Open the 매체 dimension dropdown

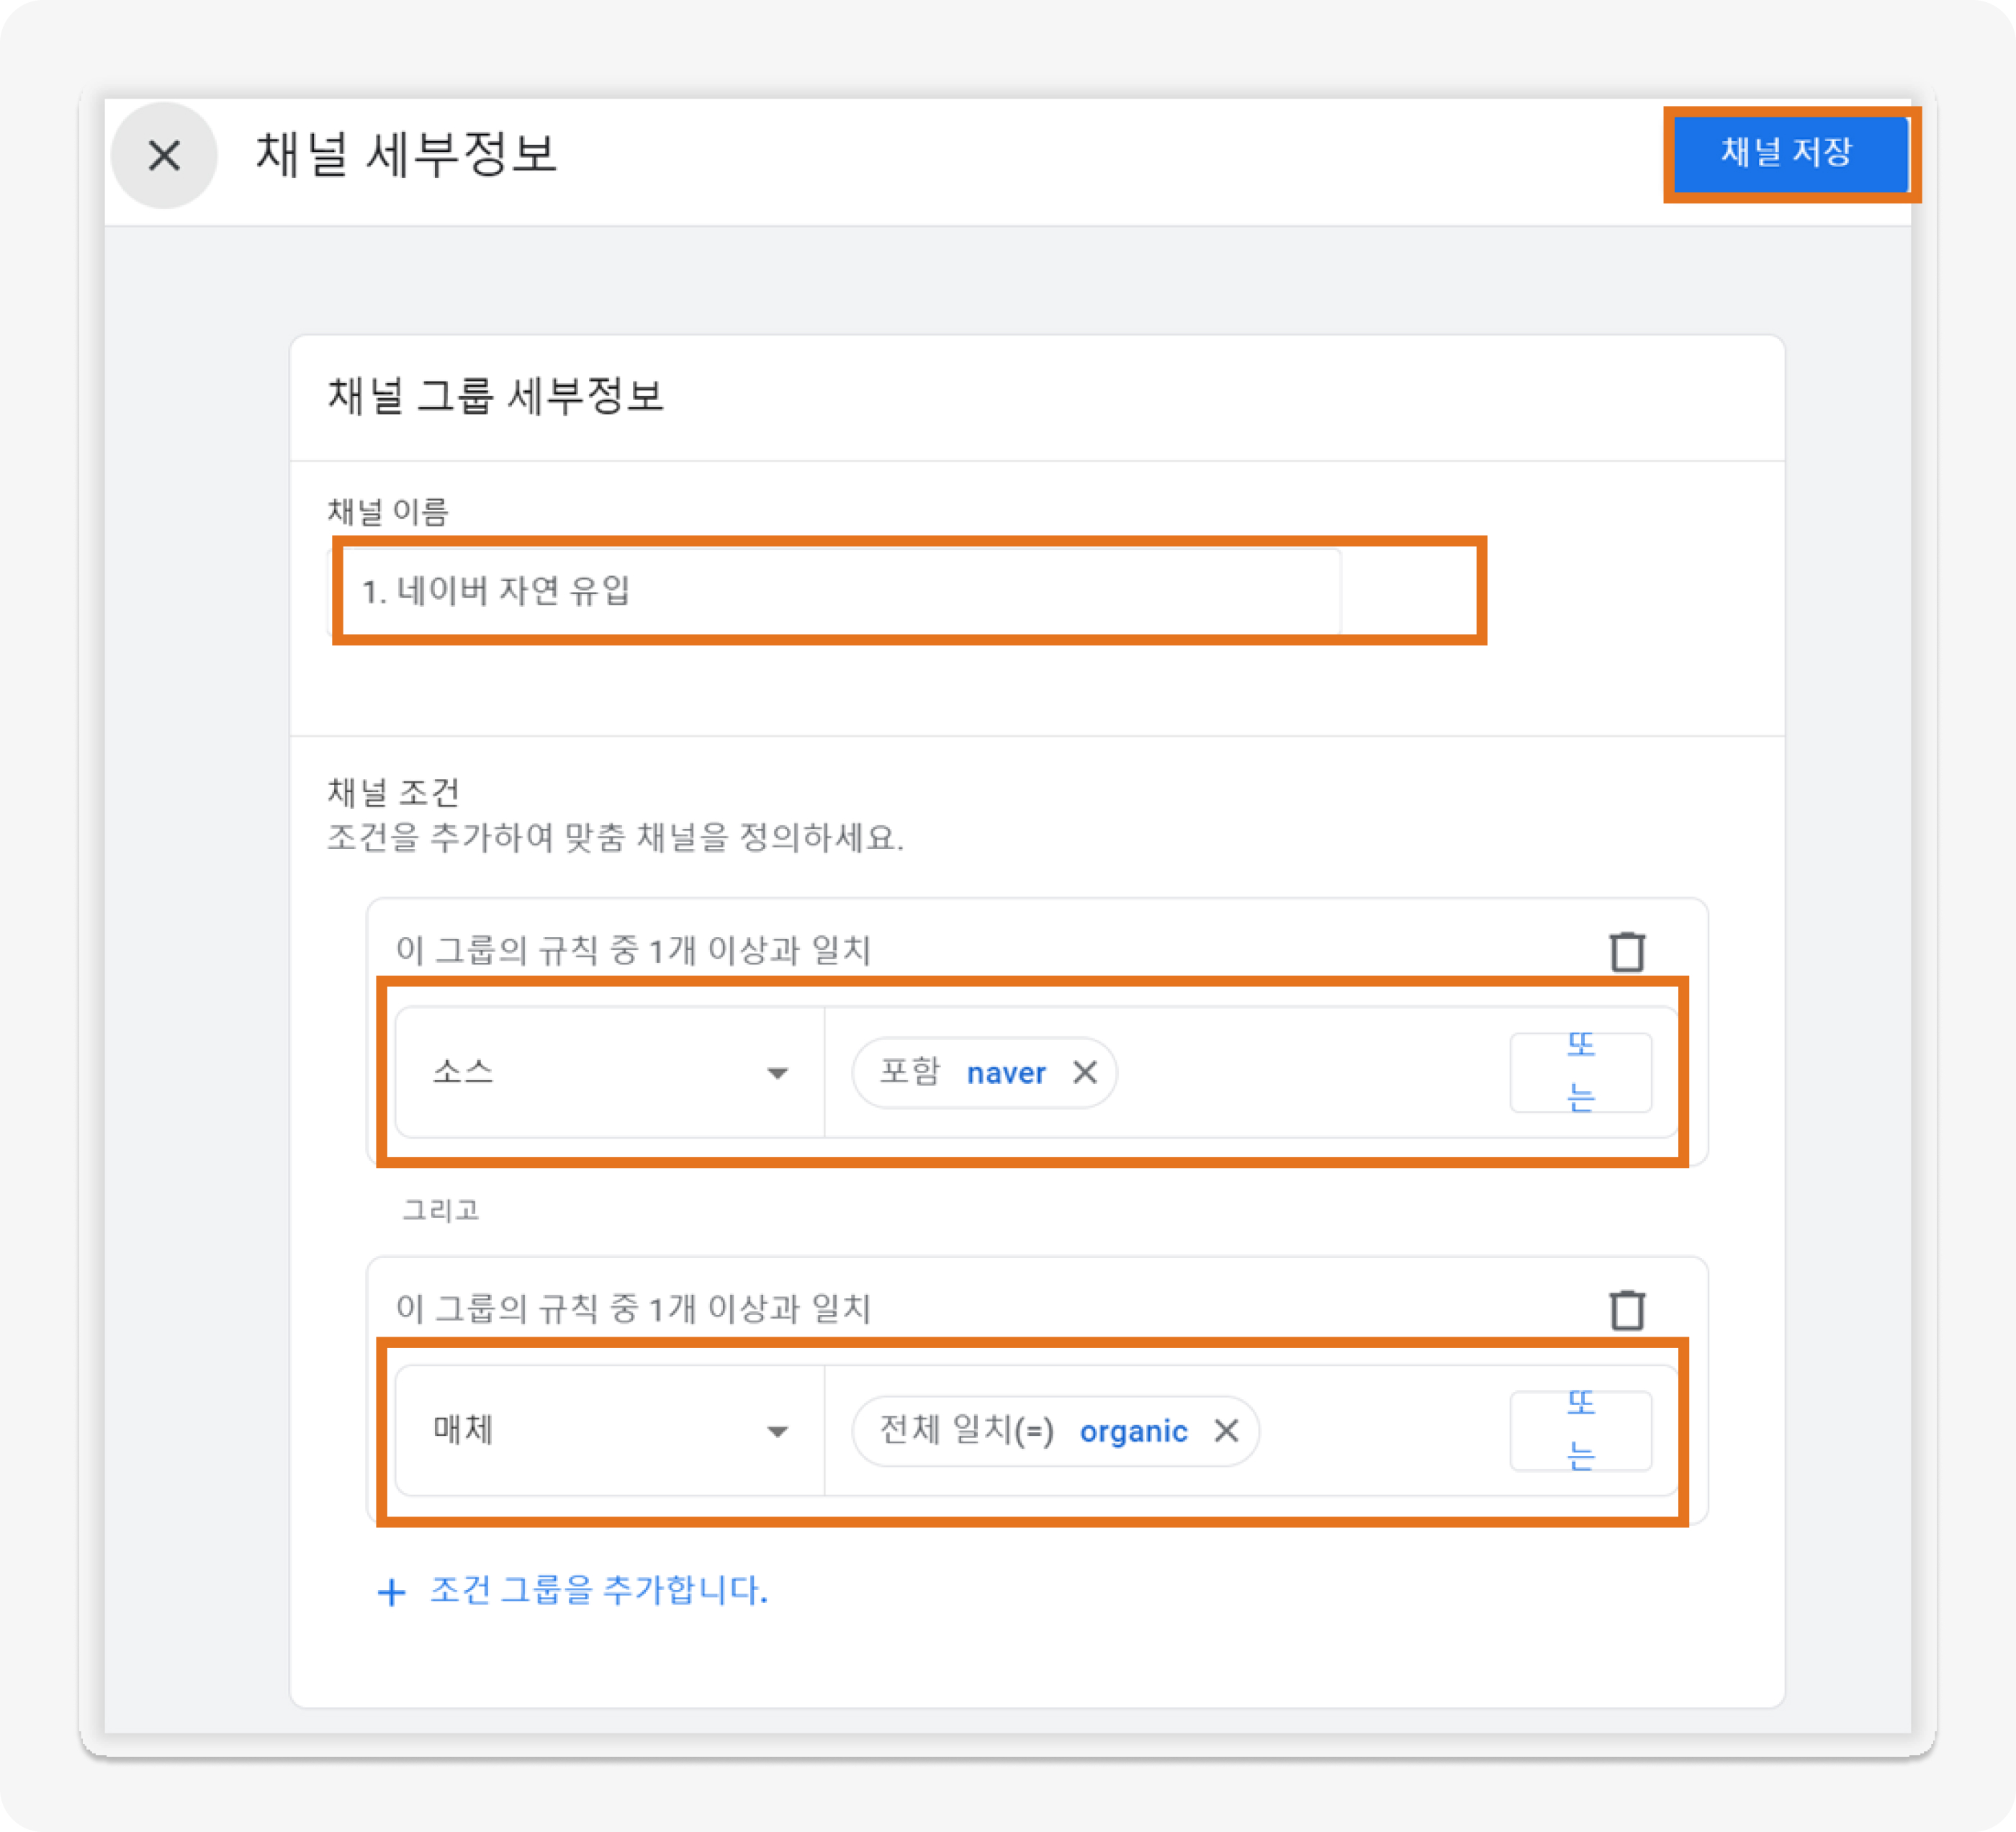click(x=610, y=1431)
